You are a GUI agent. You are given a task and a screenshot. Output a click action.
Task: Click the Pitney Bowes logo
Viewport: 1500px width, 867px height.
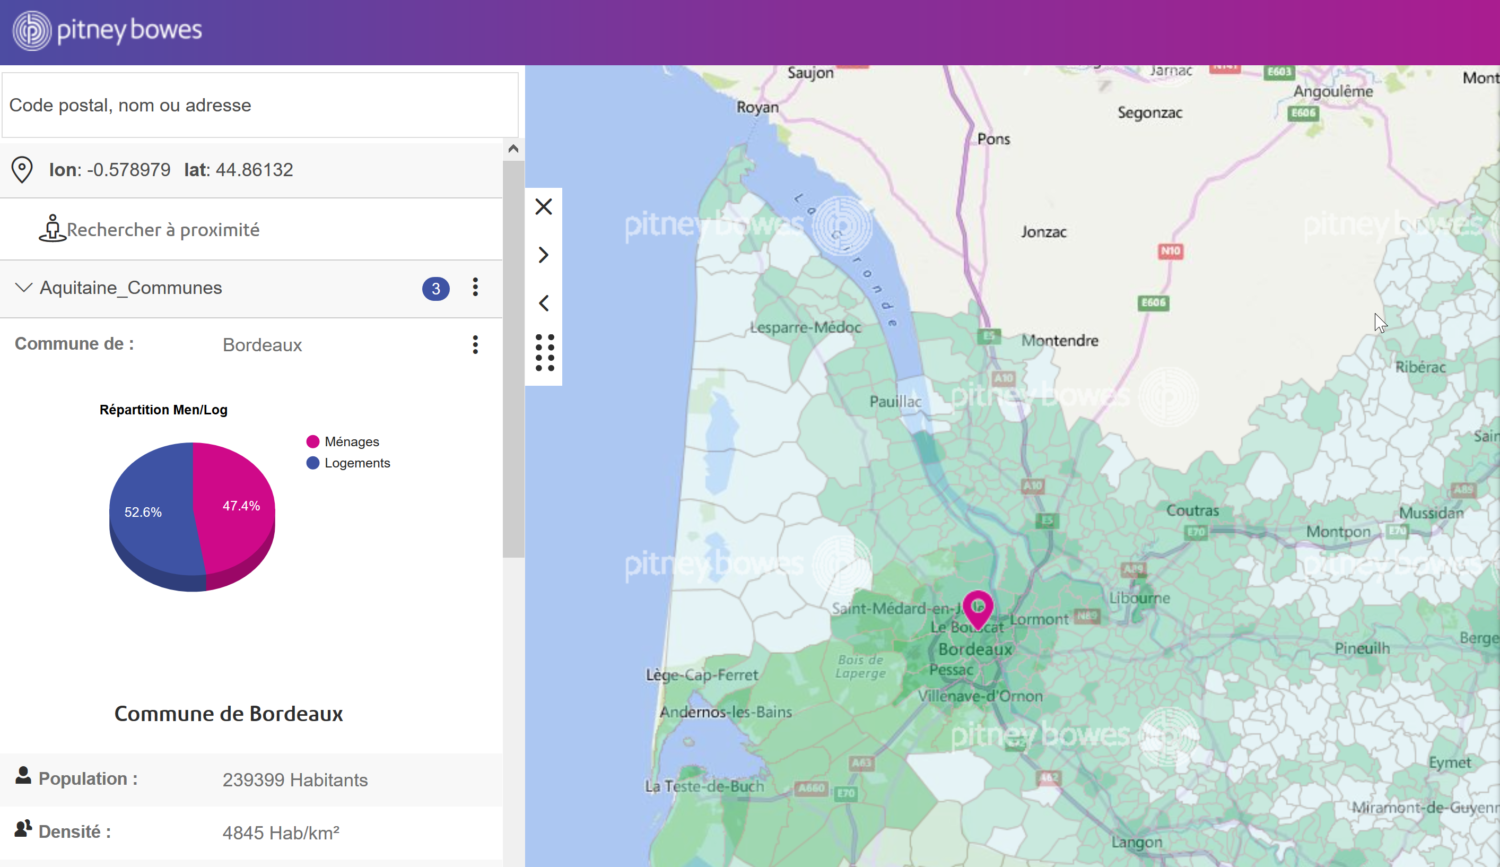[107, 31]
